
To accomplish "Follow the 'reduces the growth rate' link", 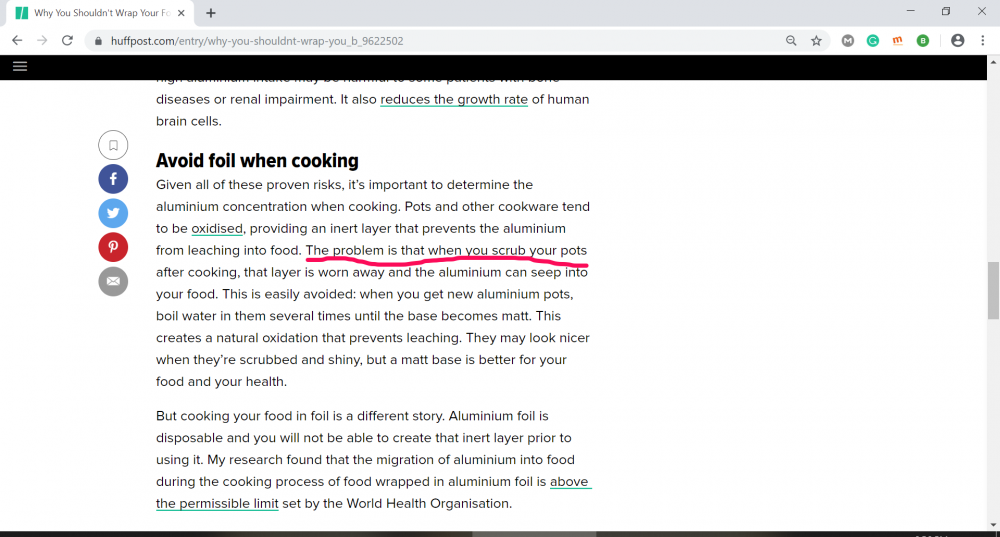I will click(x=453, y=99).
